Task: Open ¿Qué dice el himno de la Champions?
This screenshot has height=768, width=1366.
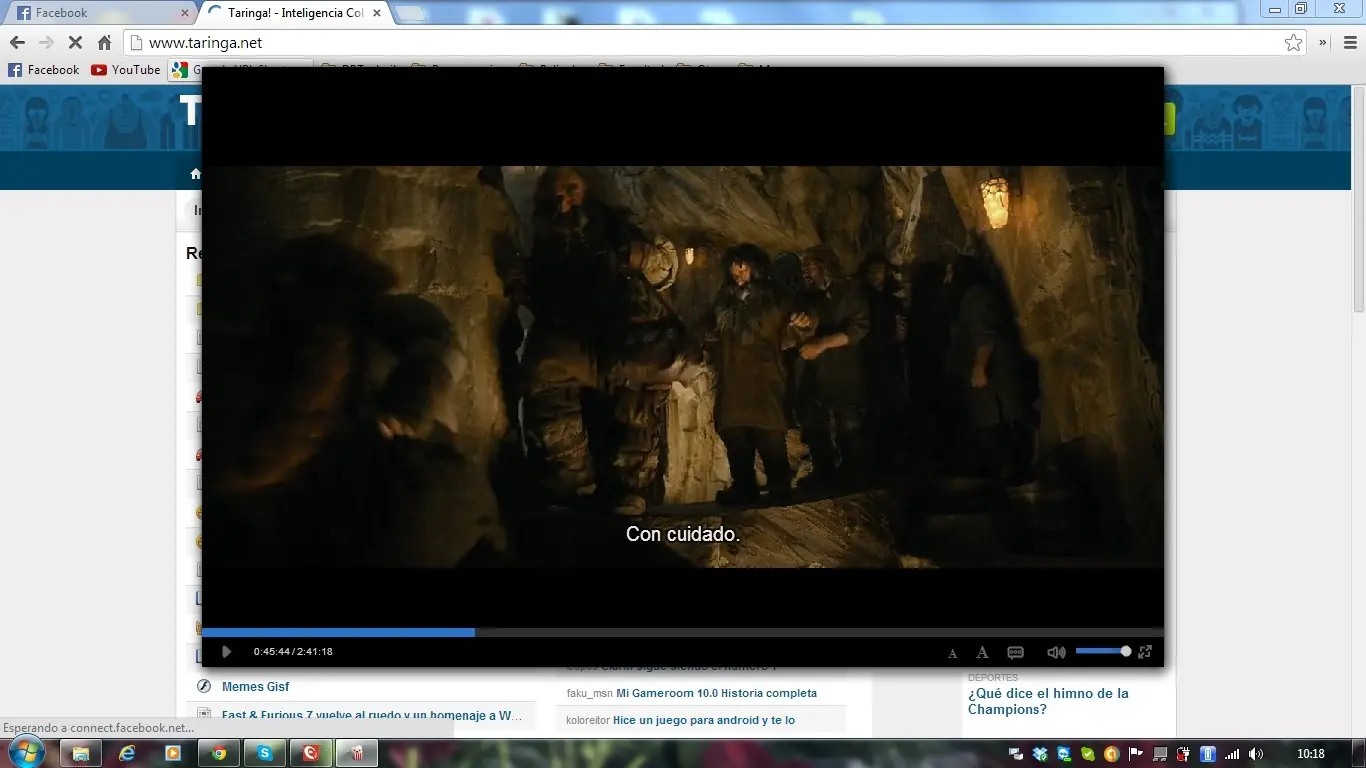Action: click(1048, 701)
